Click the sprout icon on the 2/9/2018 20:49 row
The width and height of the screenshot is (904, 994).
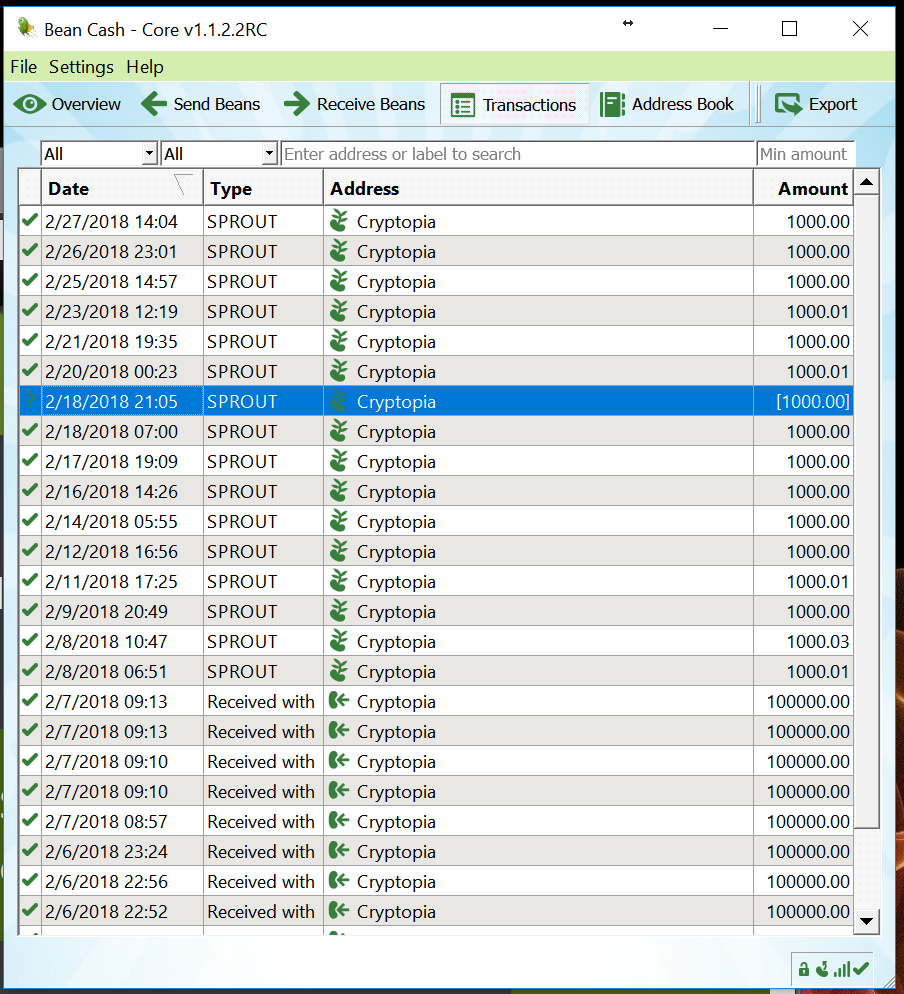339,610
